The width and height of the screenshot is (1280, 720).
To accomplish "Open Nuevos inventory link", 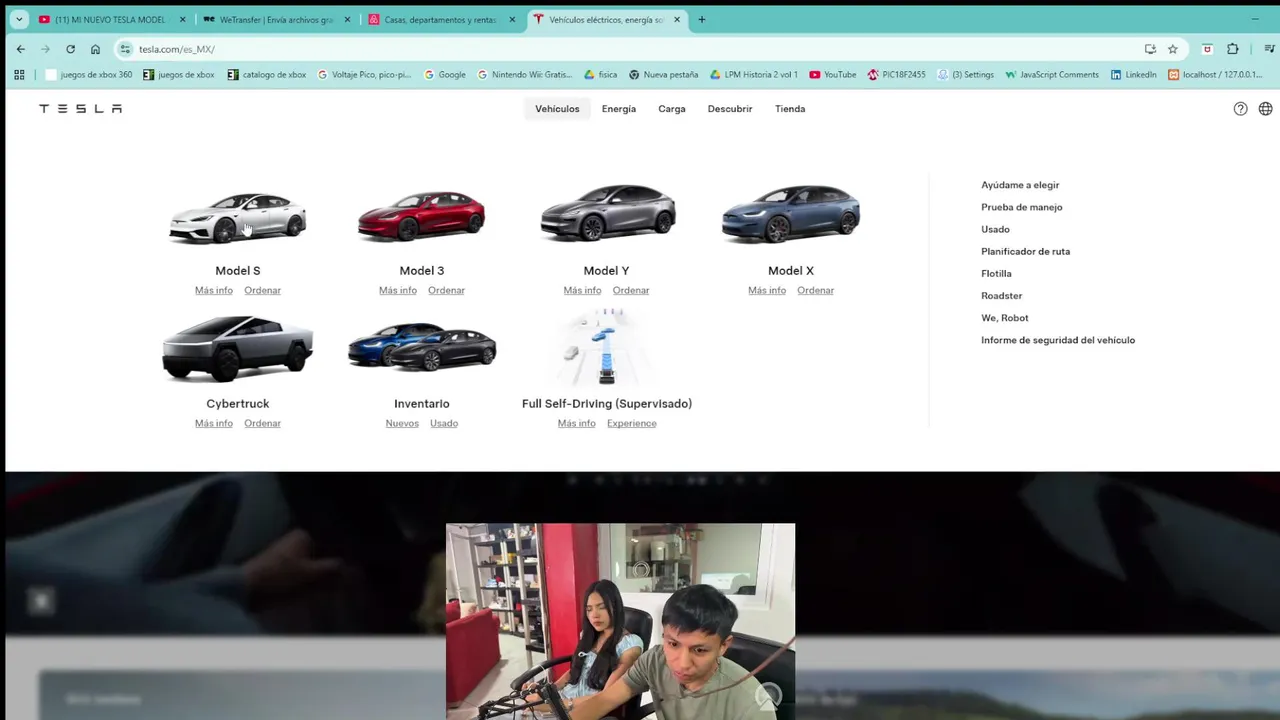I will [402, 423].
